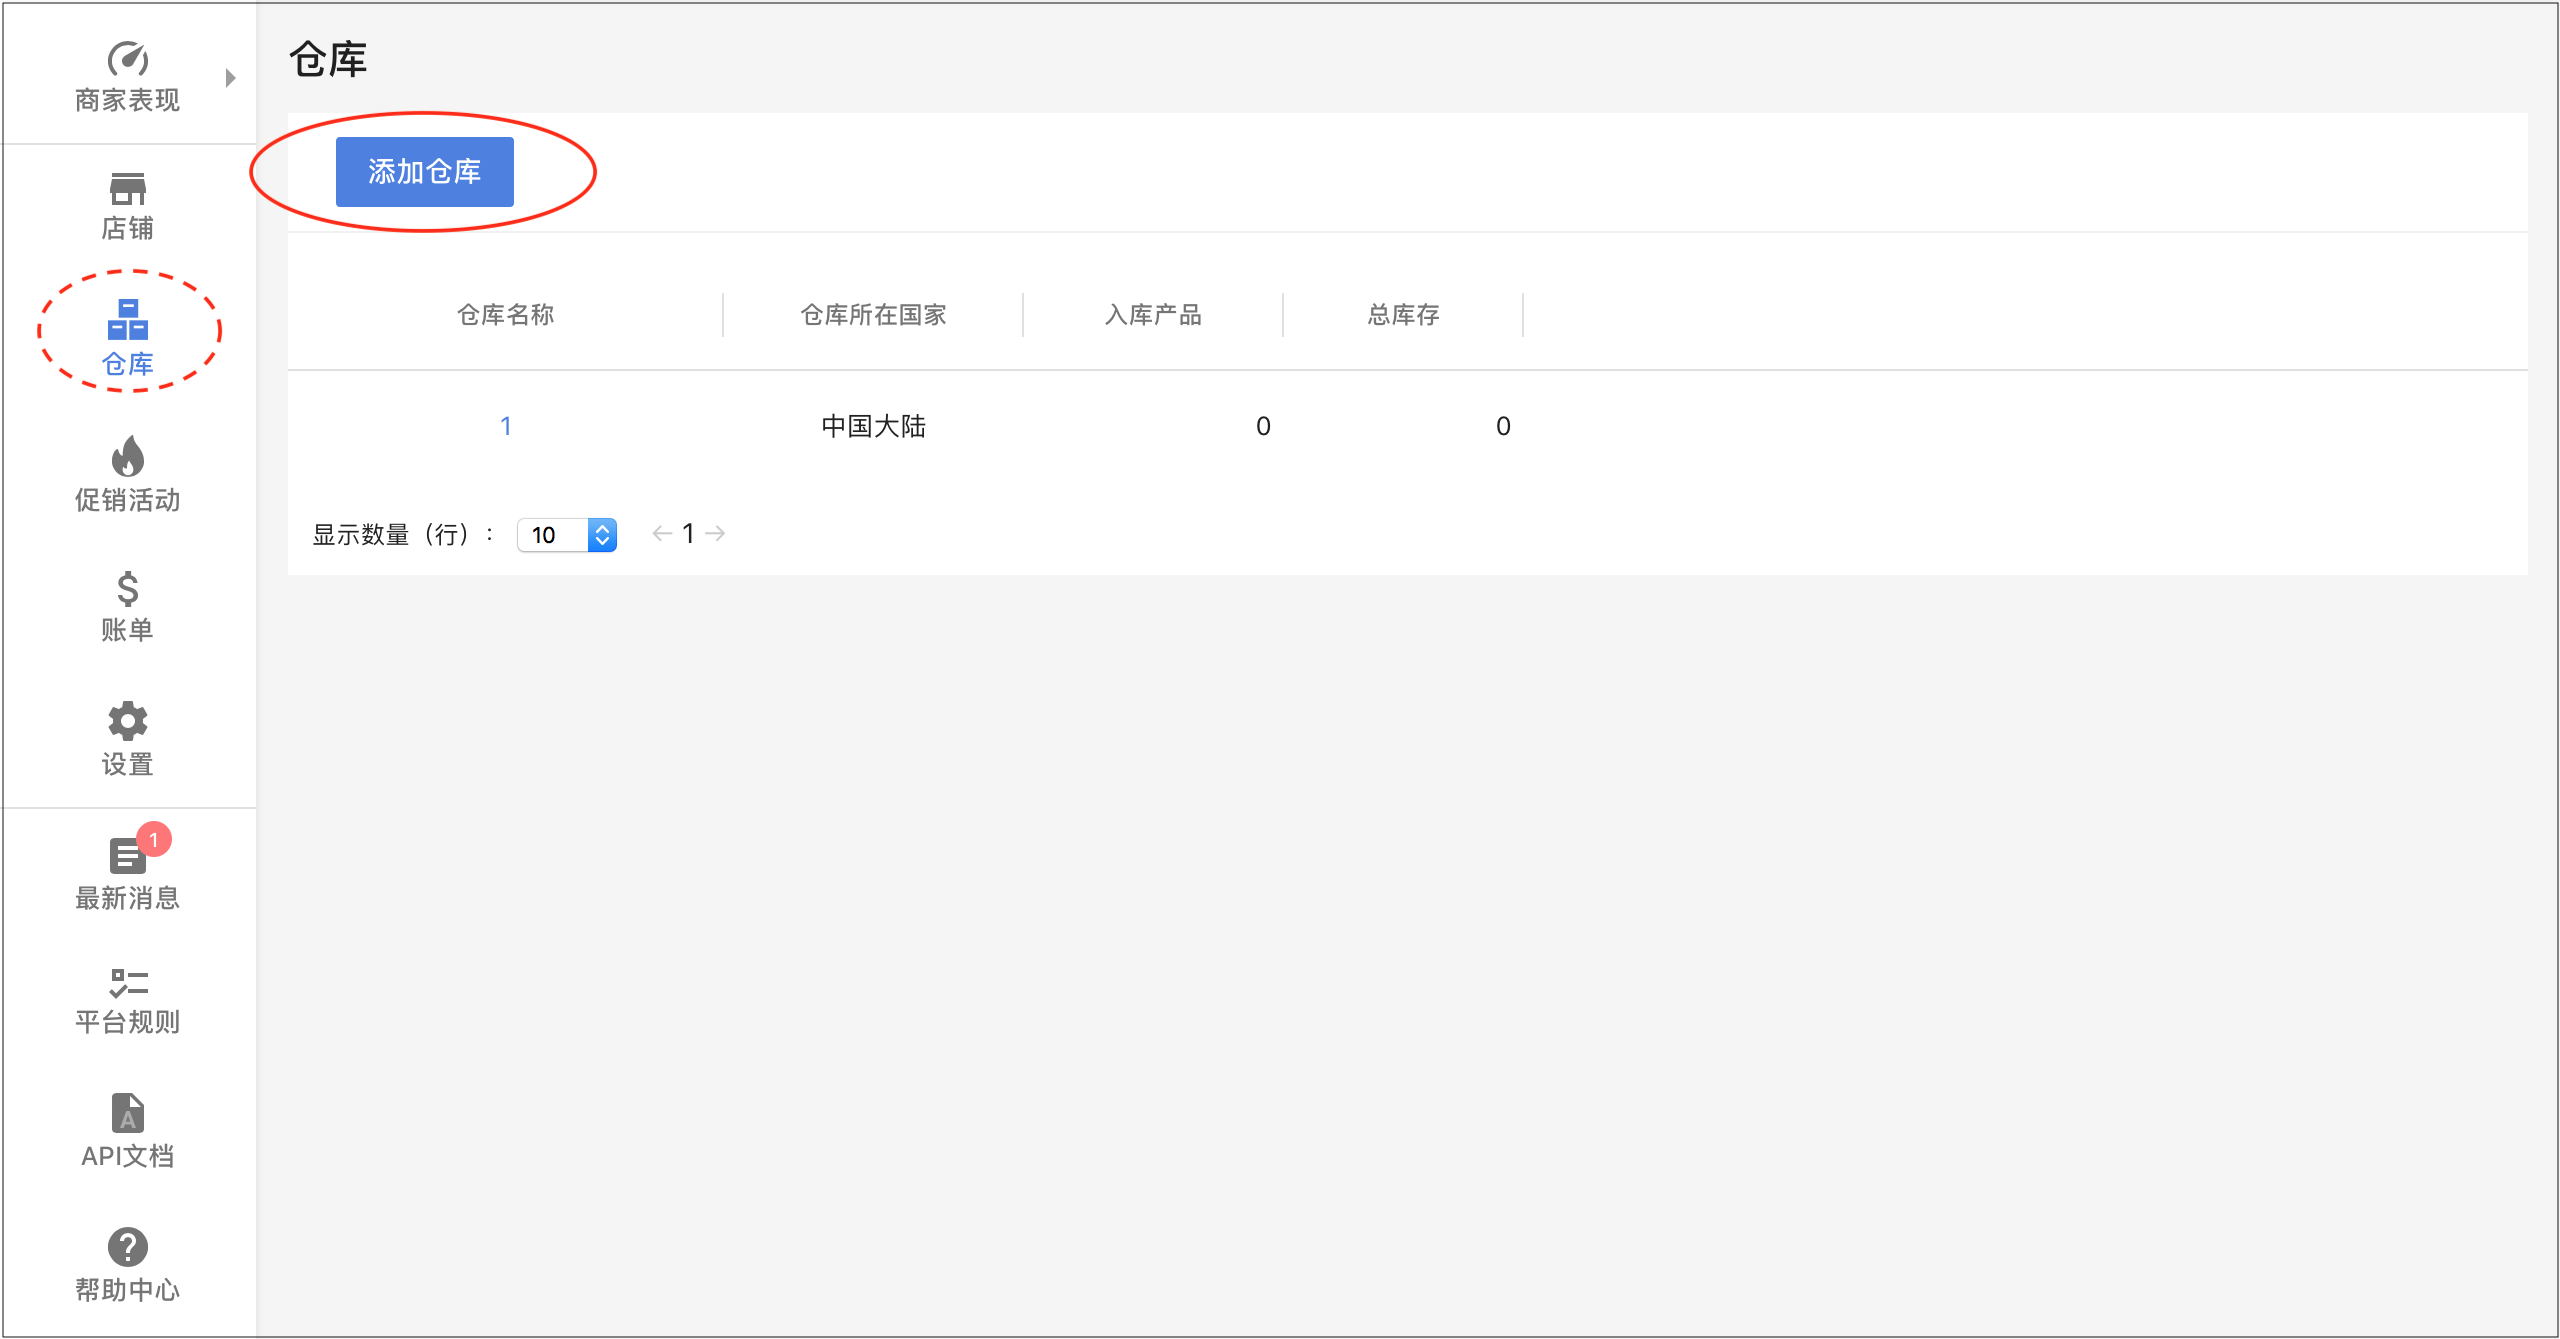Viewport: 2560px width, 1339px height.
Task: Click the 入库产品 column header
Action: coord(1153,315)
